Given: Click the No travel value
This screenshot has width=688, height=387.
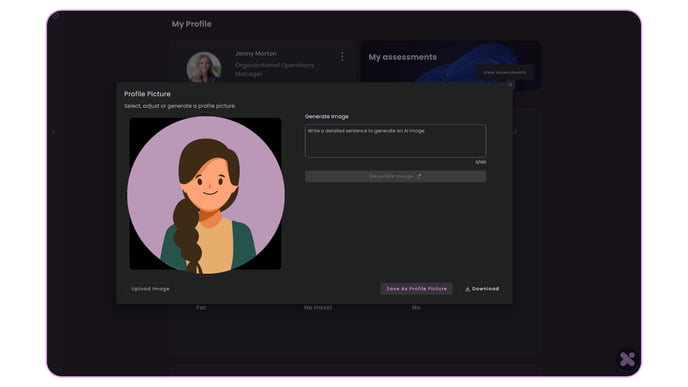Looking at the screenshot, I should (318, 308).
